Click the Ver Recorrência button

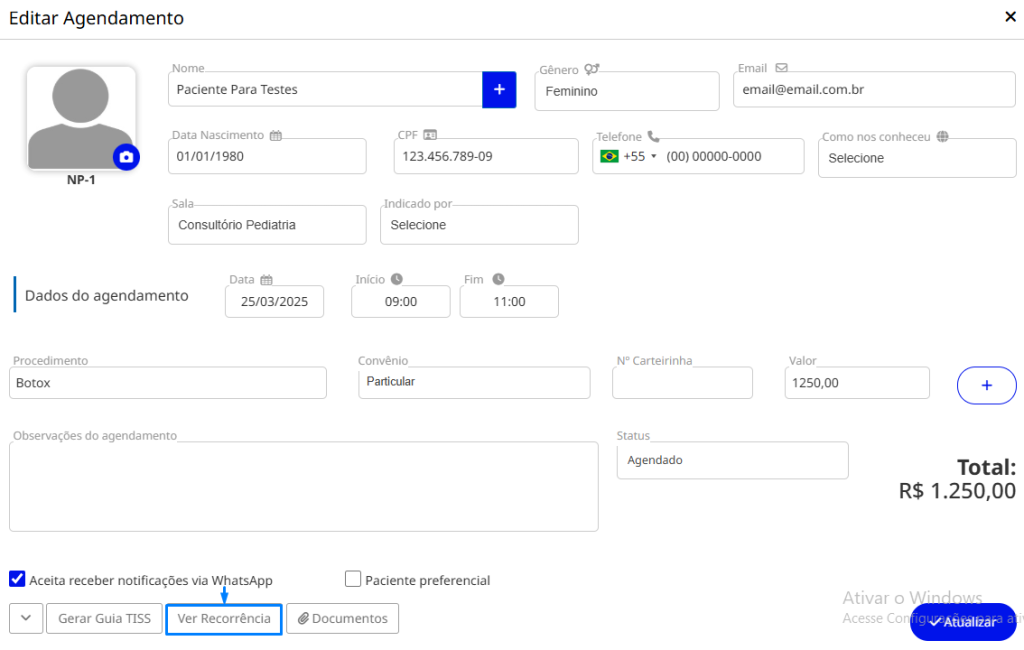[224, 619]
